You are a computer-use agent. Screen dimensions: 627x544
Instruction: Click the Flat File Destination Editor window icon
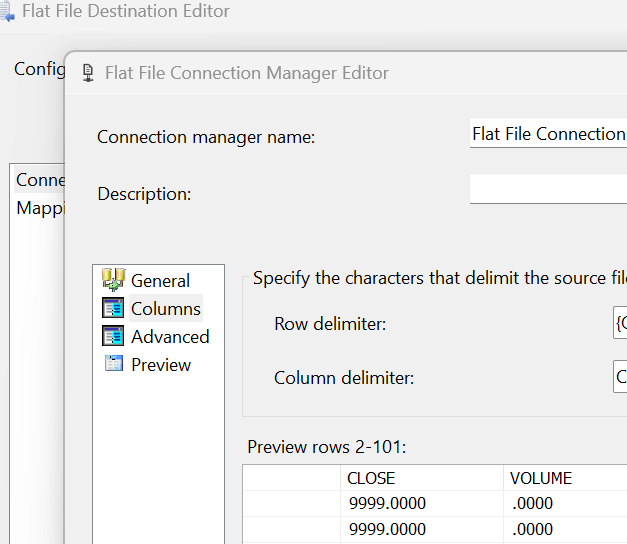[6, 12]
